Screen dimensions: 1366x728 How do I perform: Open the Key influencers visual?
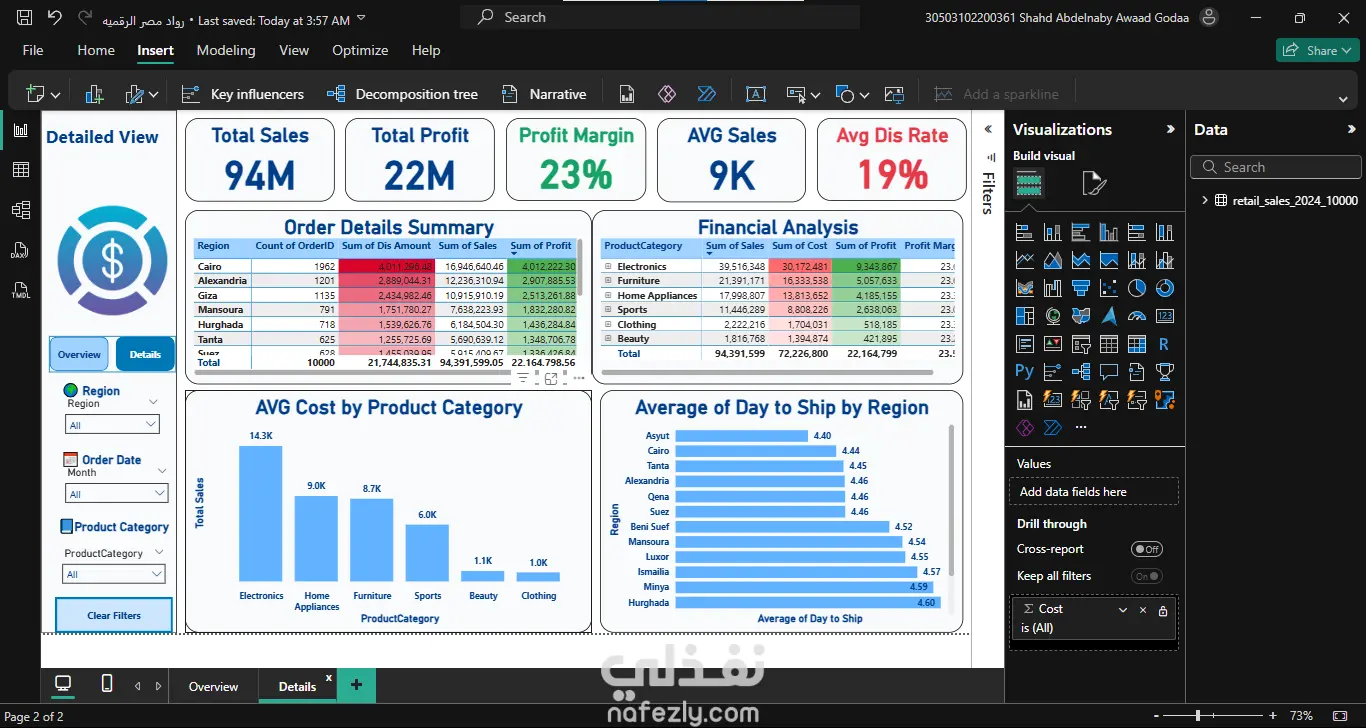point(243,94)
